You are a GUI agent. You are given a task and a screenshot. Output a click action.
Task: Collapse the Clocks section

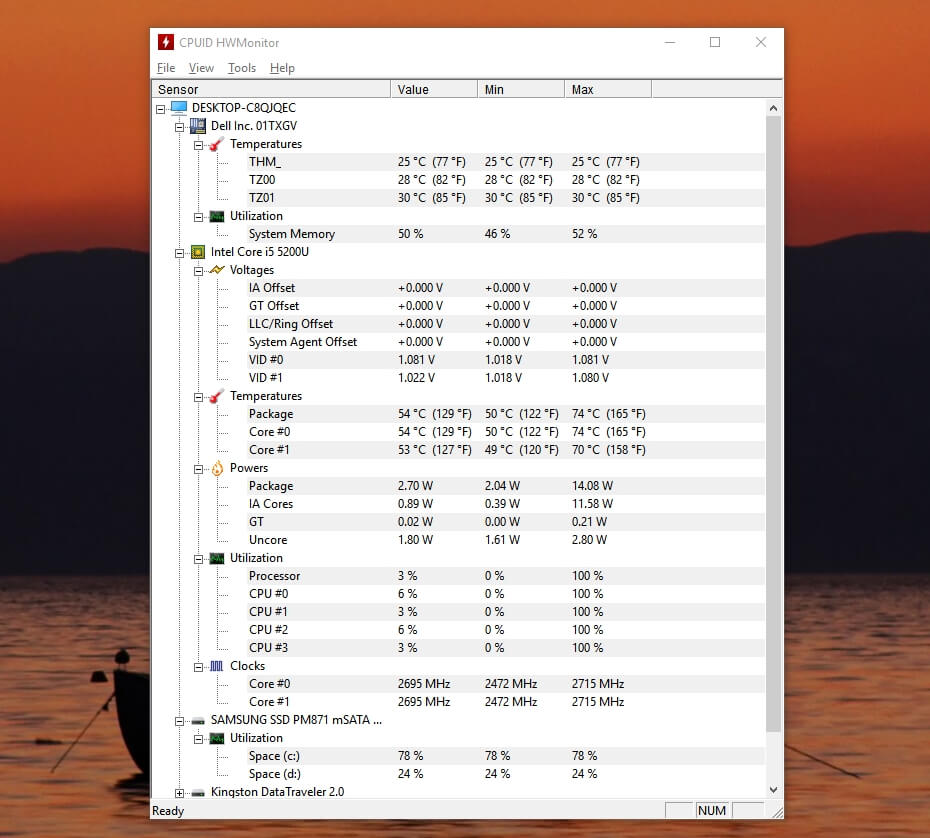point(197,666)
